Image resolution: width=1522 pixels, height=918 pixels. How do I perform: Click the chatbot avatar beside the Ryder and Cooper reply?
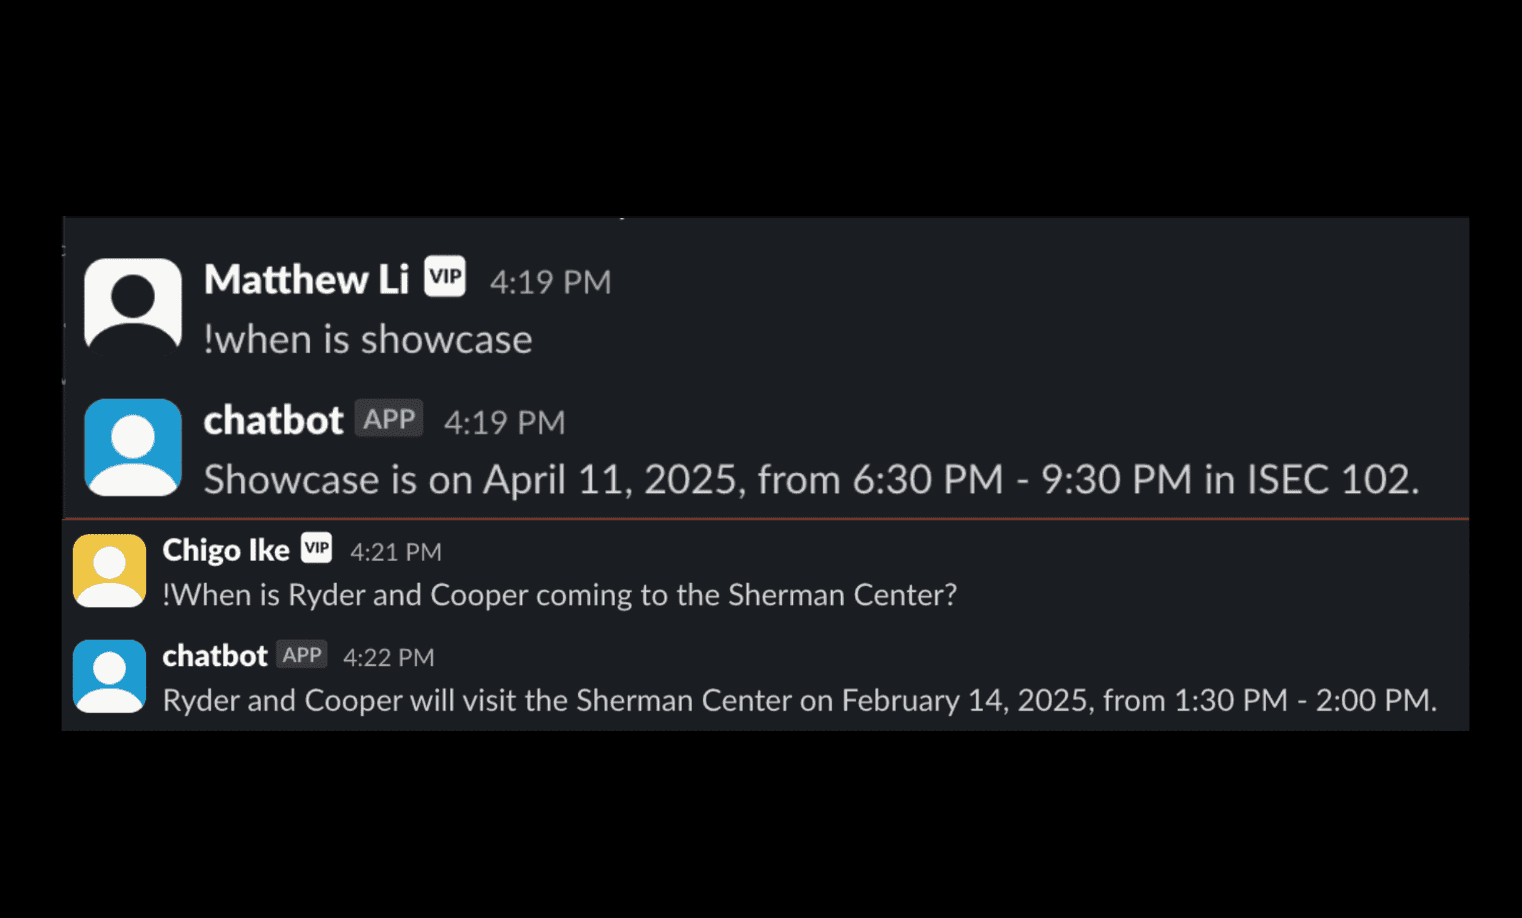point(109,676)
